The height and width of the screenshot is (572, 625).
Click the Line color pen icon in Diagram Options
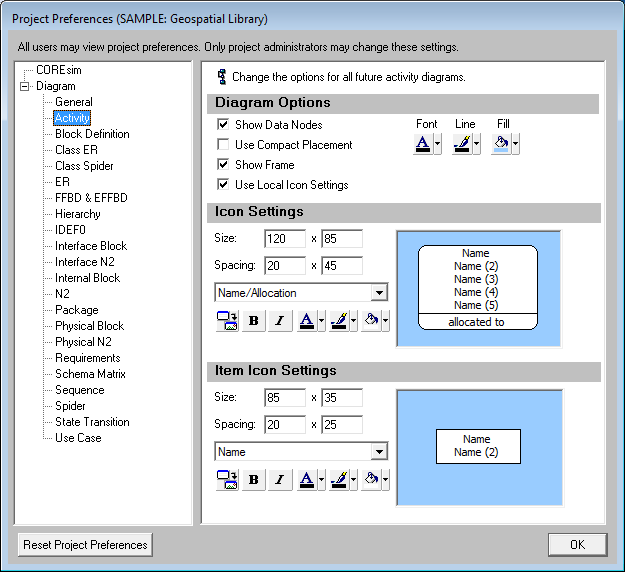click(x=460, y=144)
